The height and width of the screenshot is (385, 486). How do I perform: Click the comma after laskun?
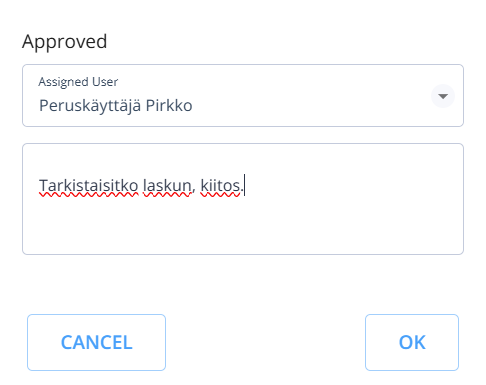pyautogui.click(x=193, y=191)
